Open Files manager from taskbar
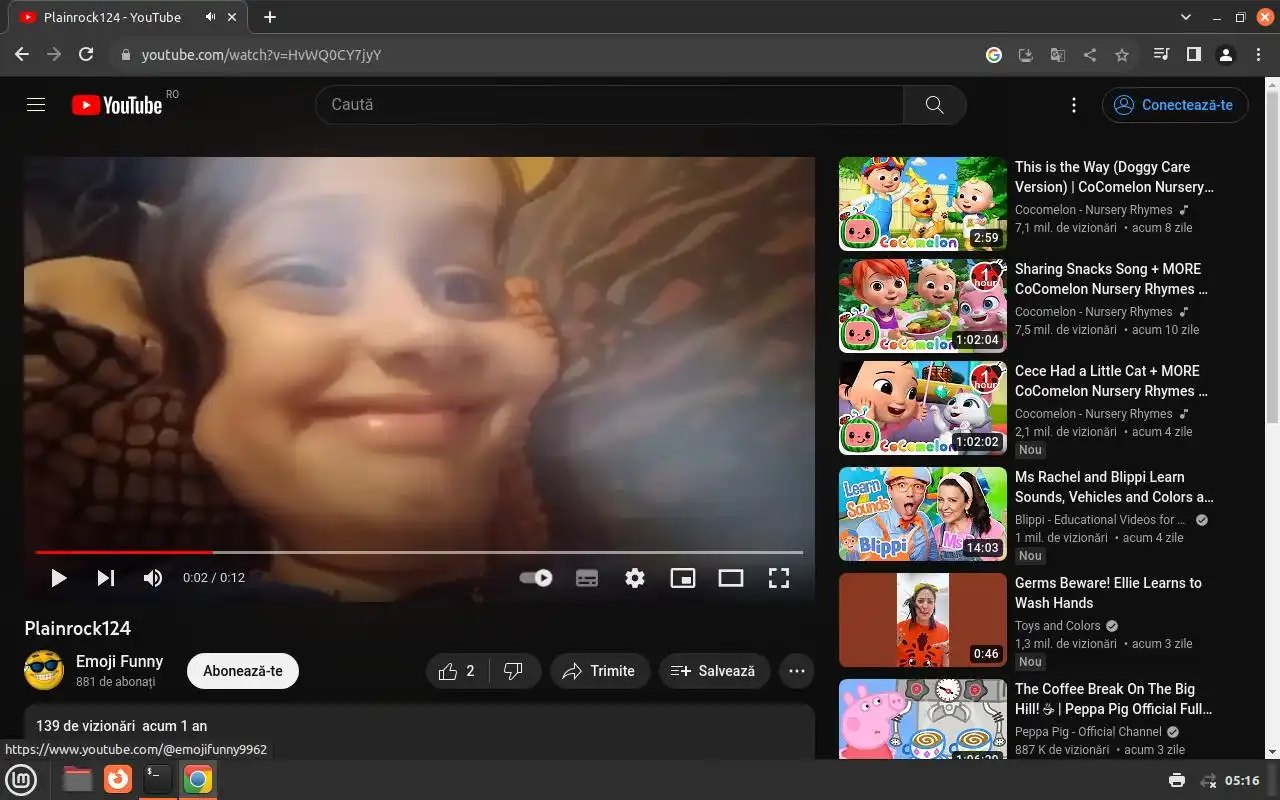Screen dimensions: 1280x800 click(78, 780)
